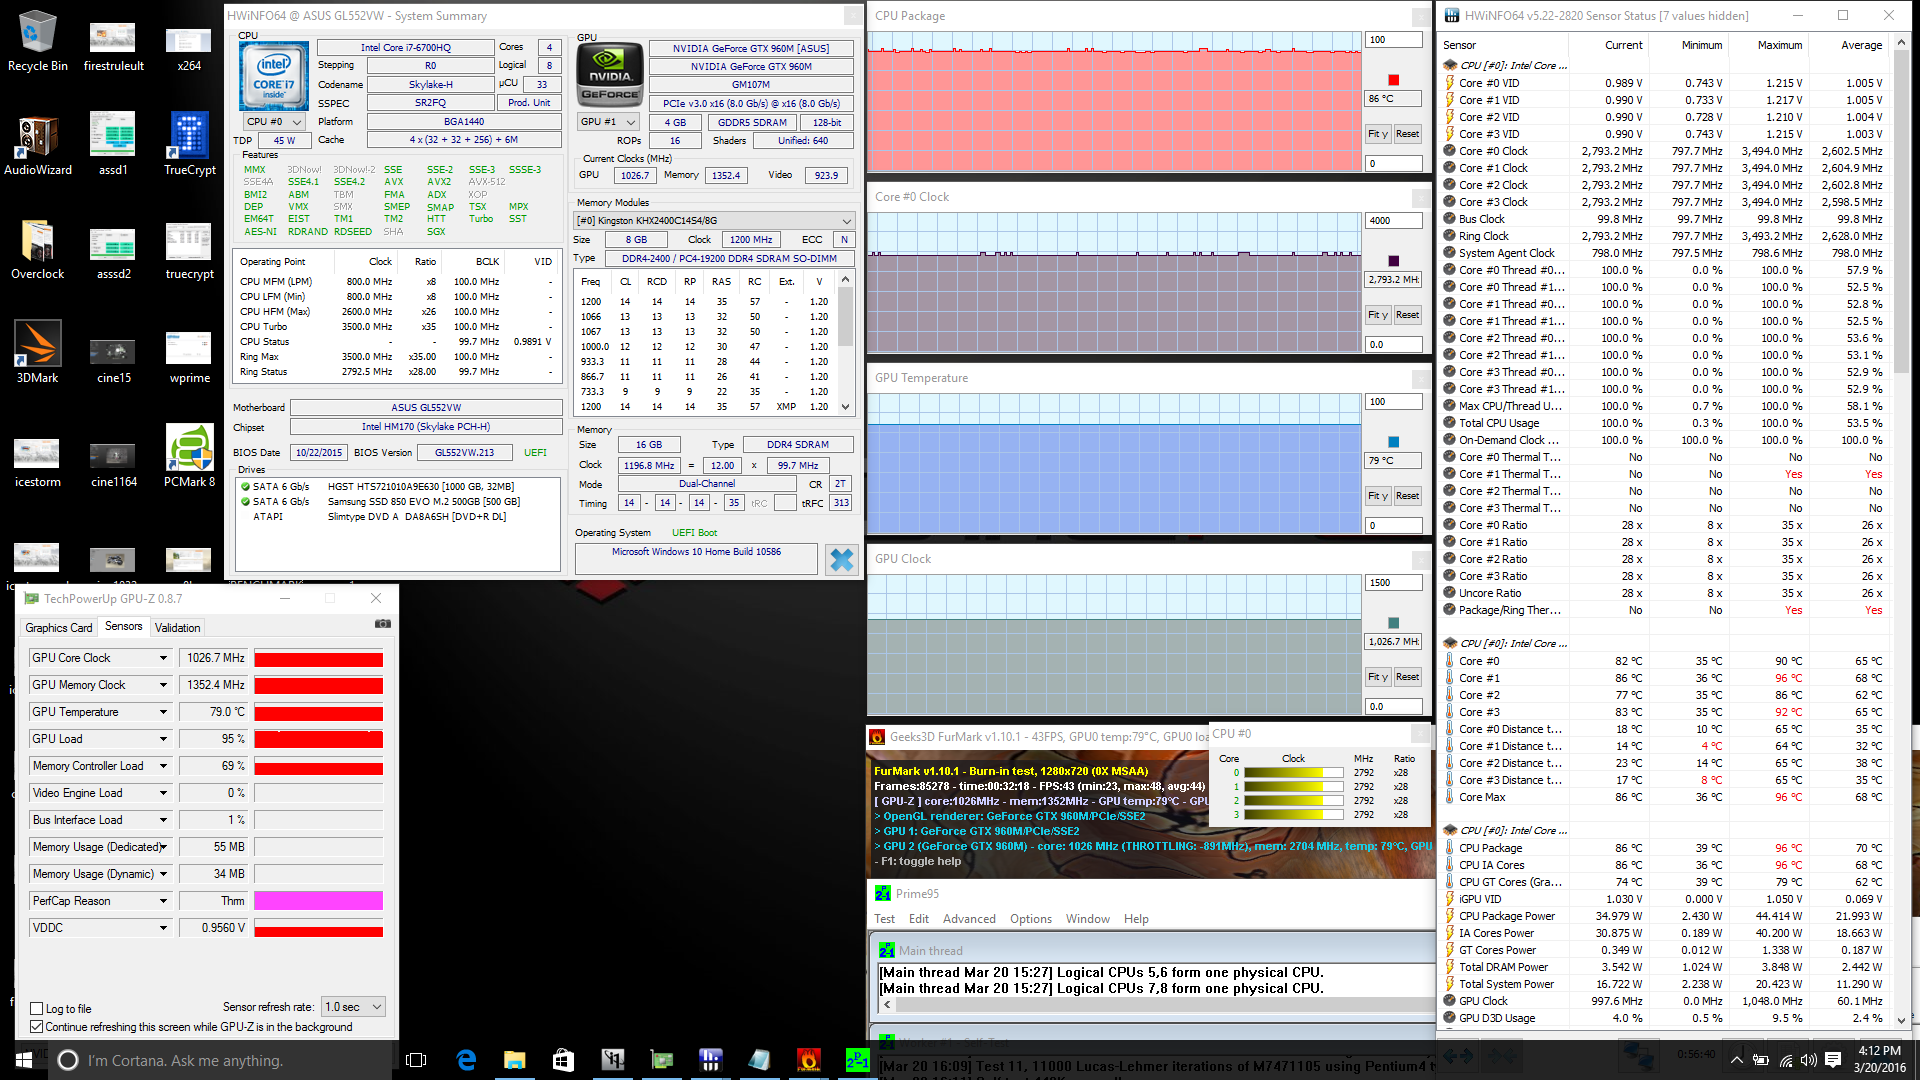
Task: Switch to the Graphics Card tab in GPU-Z
Action: point(59,628)
